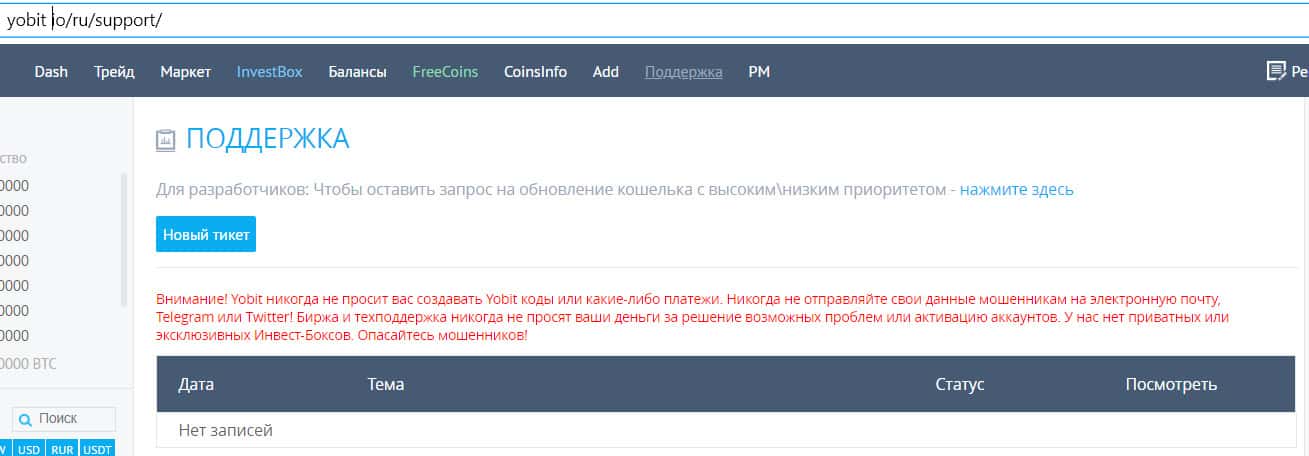Open the Dash menu item
The height and width of the screenshot is (456, 1309).
(51, 72)
